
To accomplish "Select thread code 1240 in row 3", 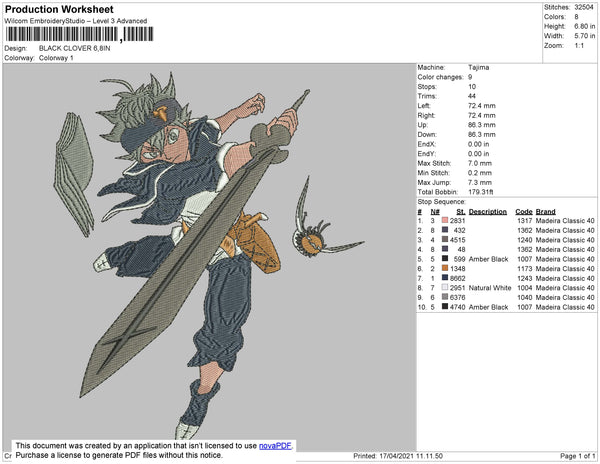I will click(525, 240).
